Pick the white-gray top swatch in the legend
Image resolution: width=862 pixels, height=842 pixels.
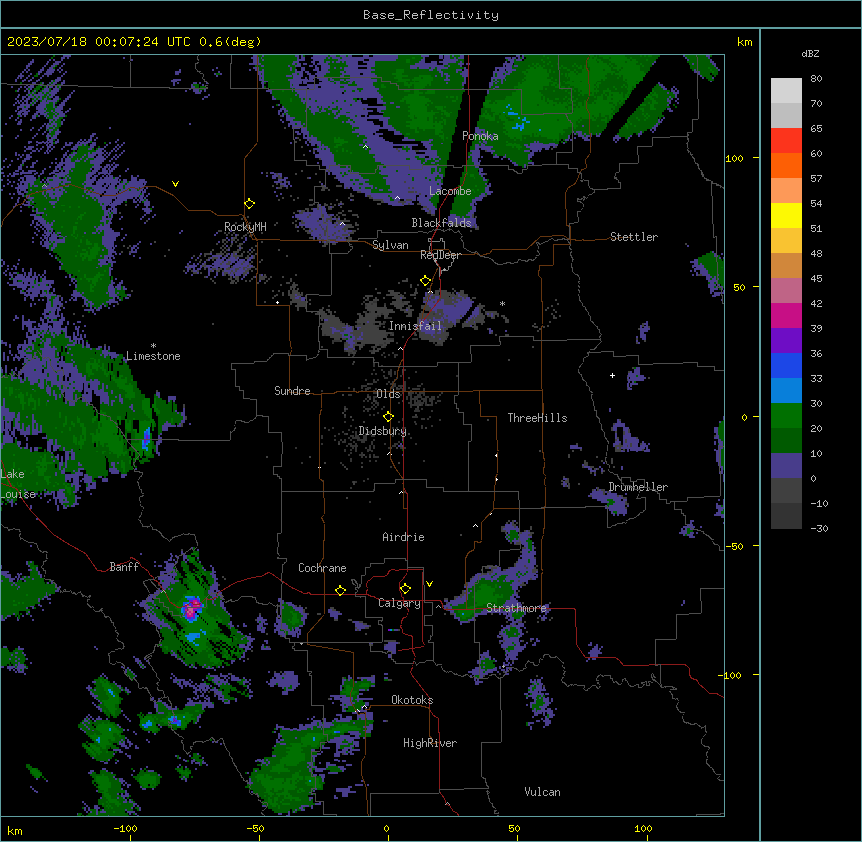pyautogui.click(x=786, y=90)
